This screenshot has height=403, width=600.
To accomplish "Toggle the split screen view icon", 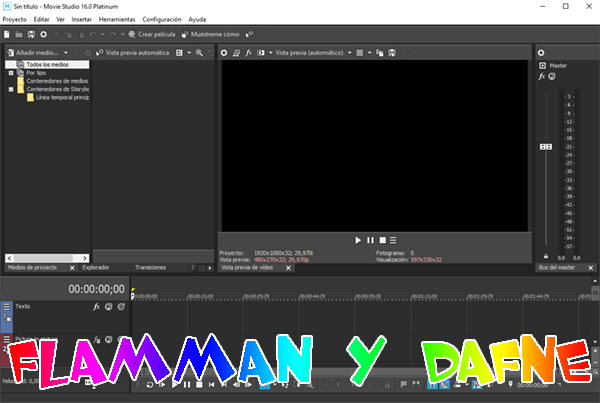I will [x=261, y=53].
